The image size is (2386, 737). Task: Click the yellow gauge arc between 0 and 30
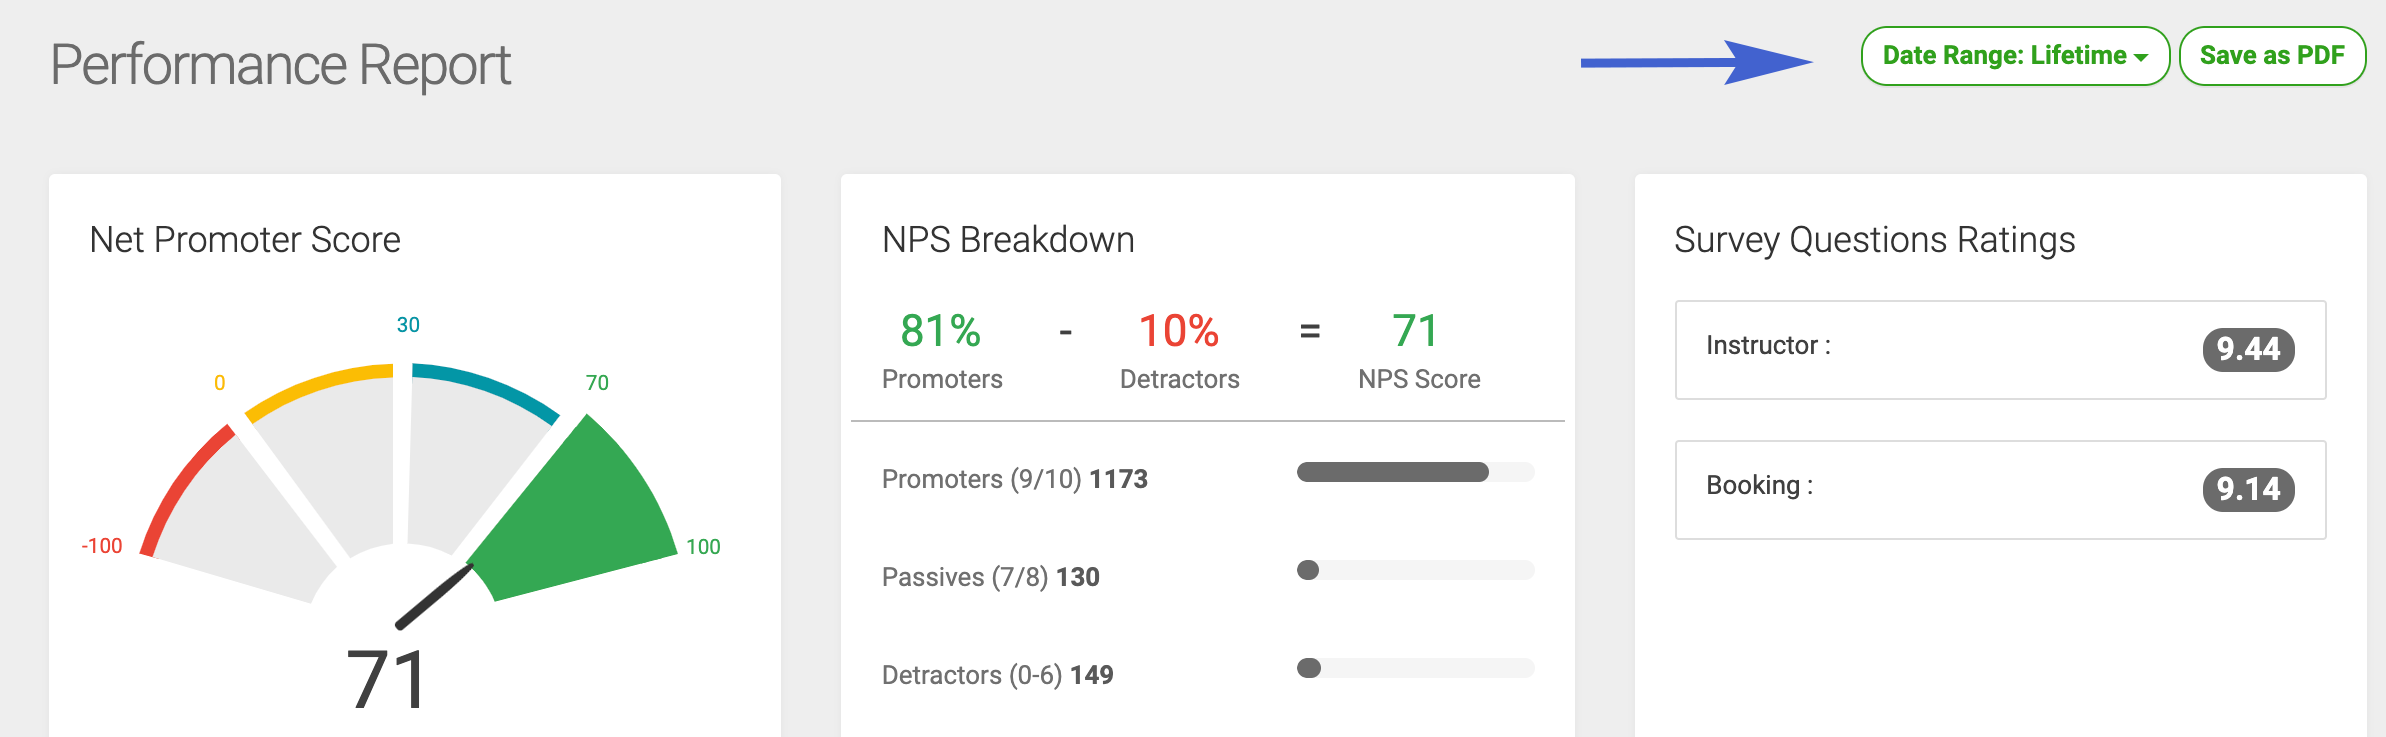[318, 390]
